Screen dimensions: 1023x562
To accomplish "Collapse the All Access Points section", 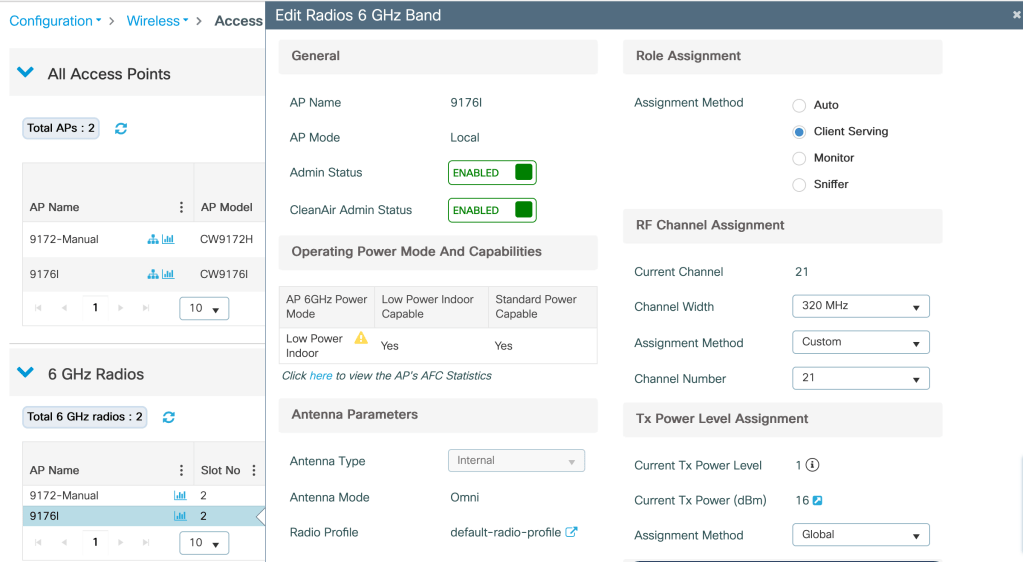I will (26, 73).
